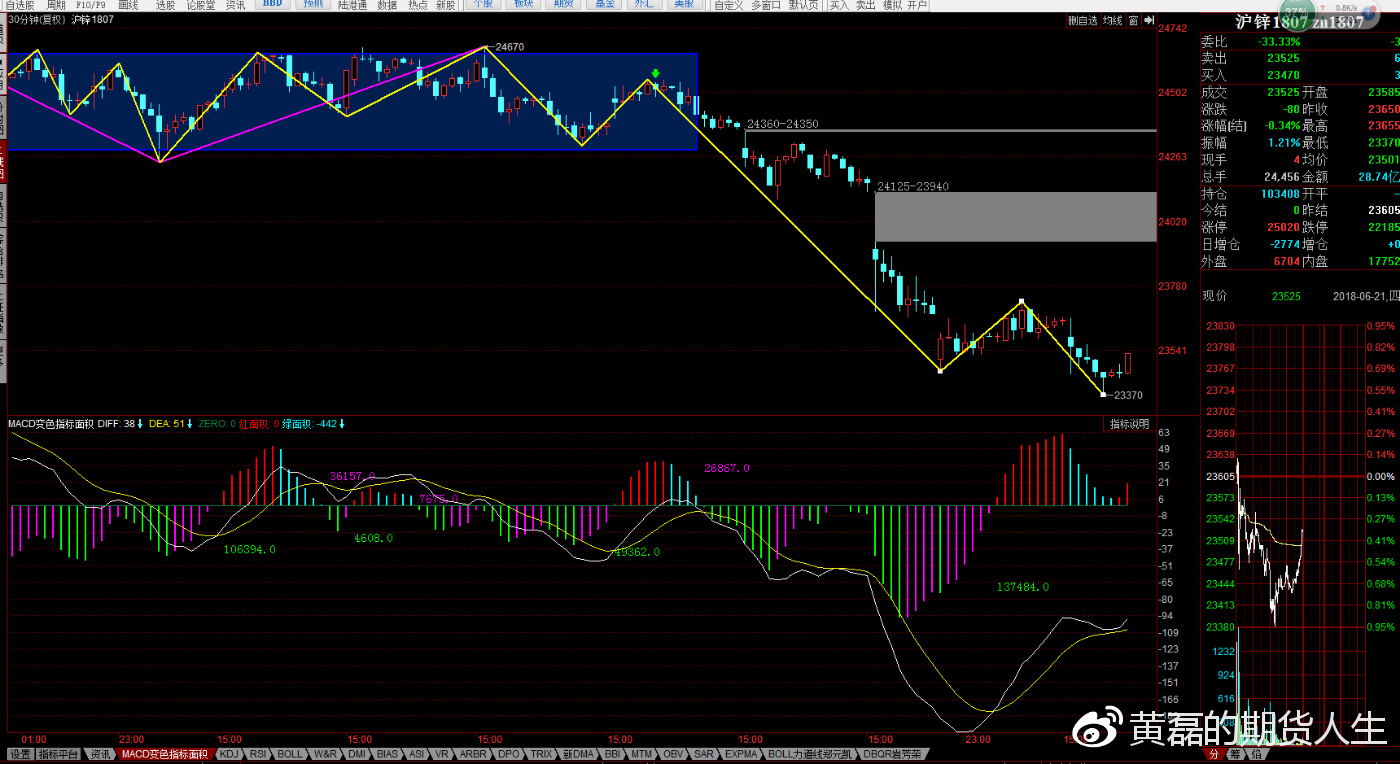Open the 多窗口 view option
Viewport: 1400px width, 764px height.
tap(766, 5)
